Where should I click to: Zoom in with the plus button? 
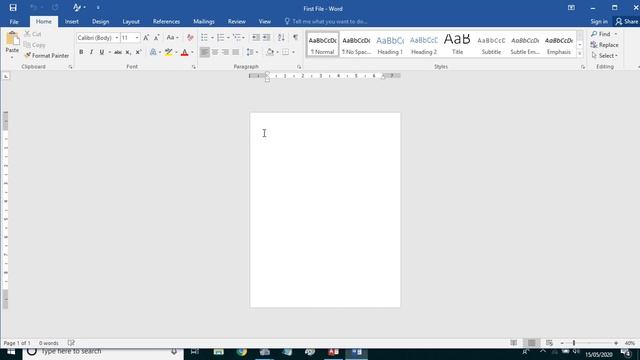[616, 343]
